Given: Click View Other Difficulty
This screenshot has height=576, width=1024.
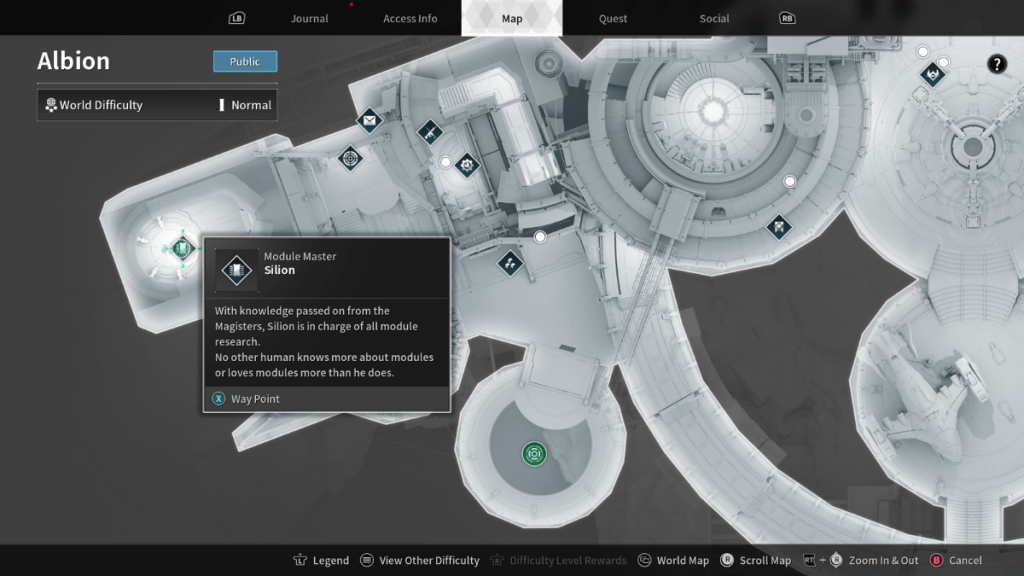Looking at the screenshot, I should (420, 561).
